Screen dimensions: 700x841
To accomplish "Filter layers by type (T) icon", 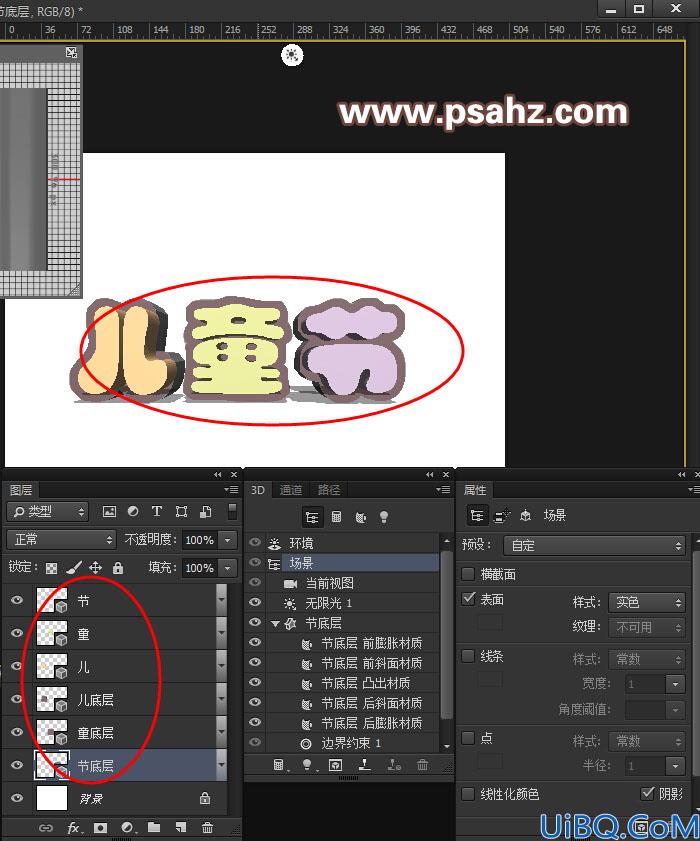I will [x=157, y=512].
